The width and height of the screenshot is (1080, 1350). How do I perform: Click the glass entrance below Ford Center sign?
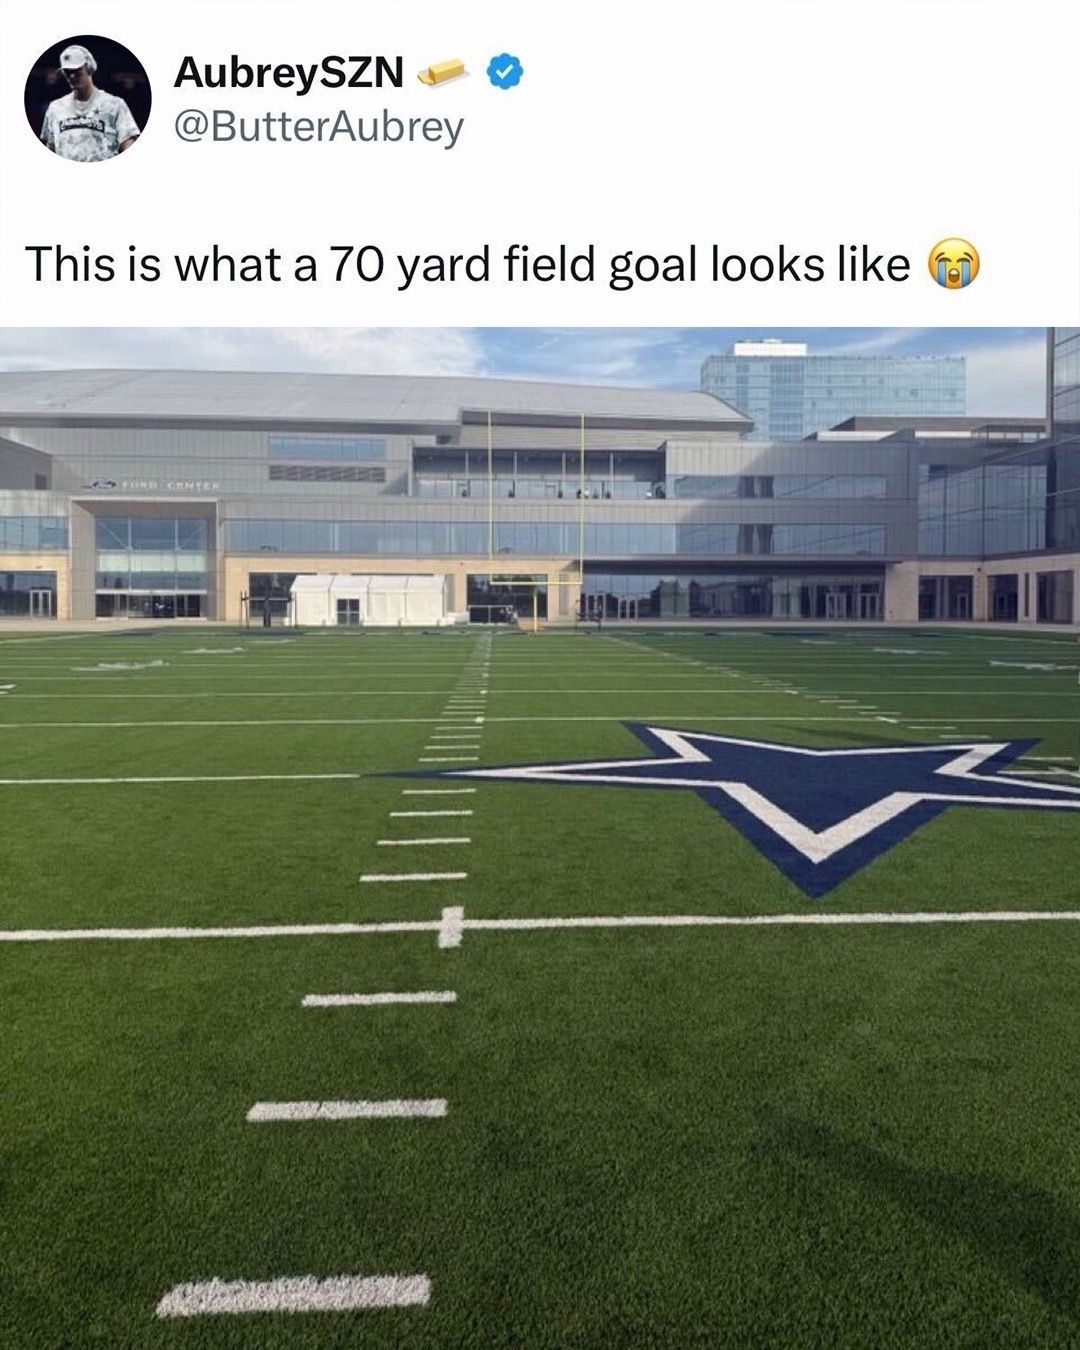[x=150, y=567]
